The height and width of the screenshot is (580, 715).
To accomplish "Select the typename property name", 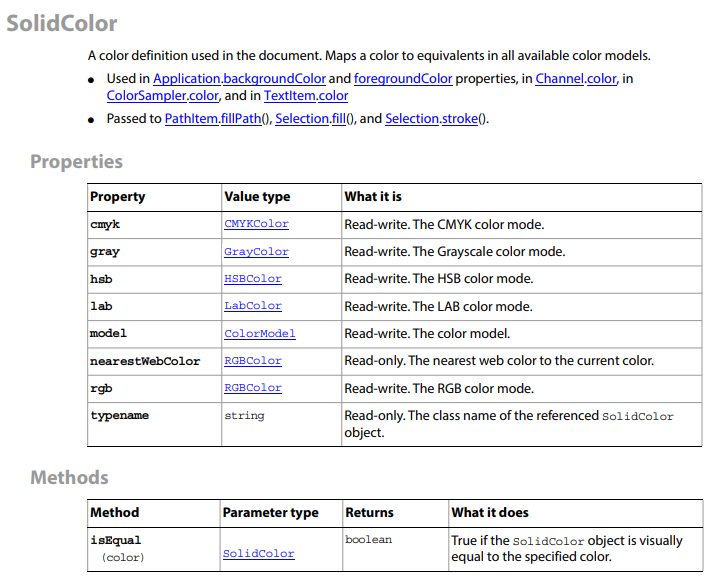I will [x=119, y=415].
